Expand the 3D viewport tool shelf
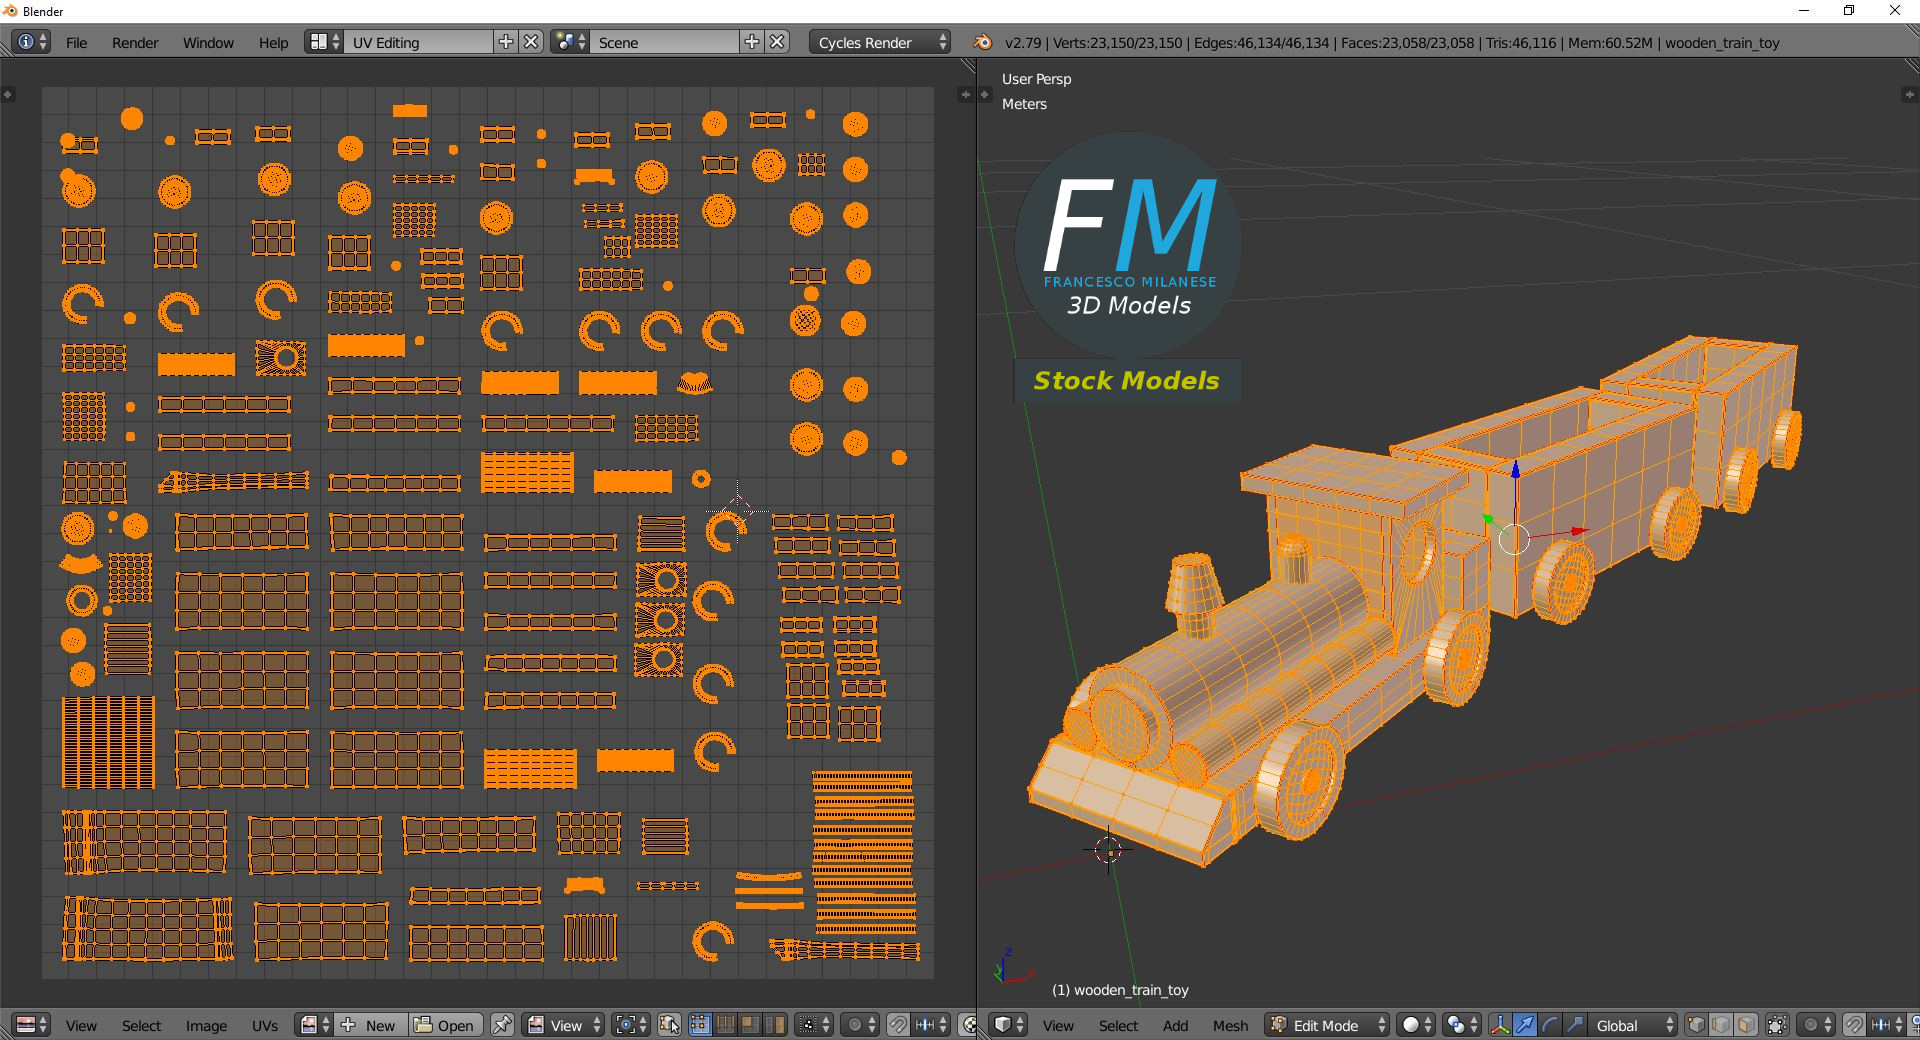The height and width of the screenshot is (1040, 1920). pos(985,94)
